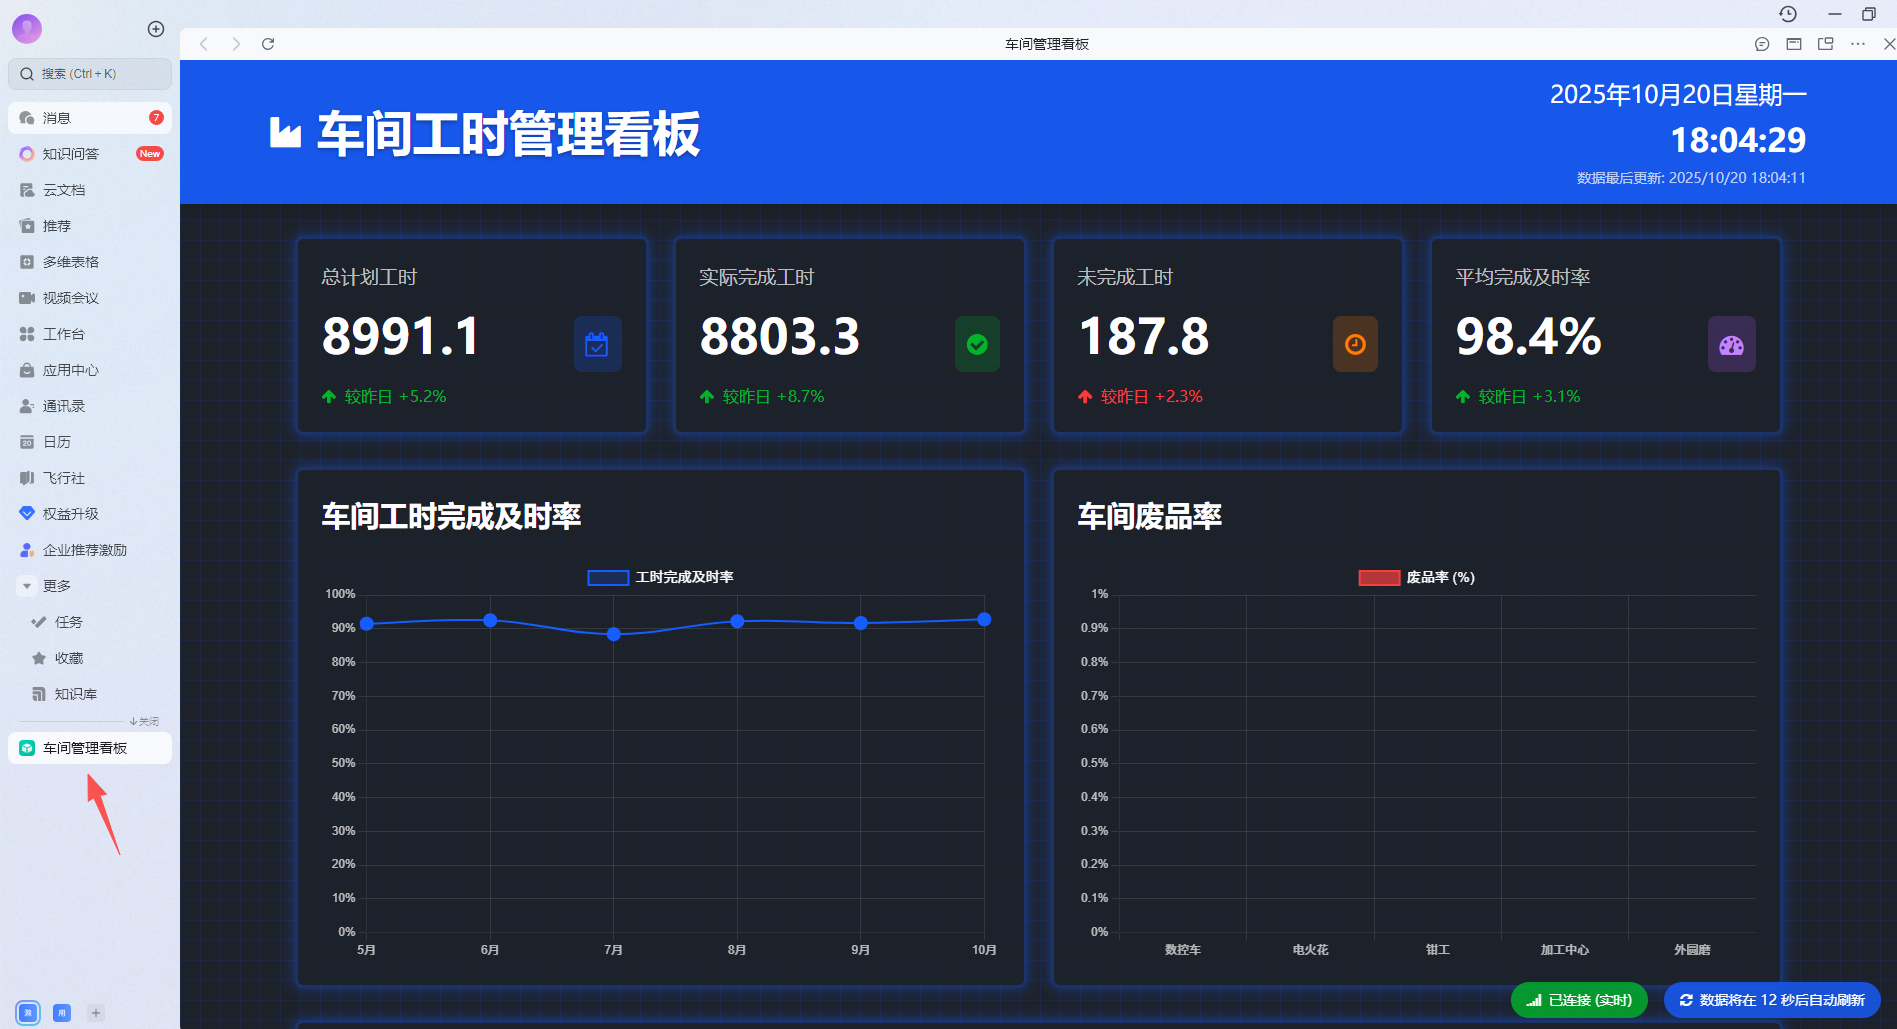Click the auto-refresh countdown button
Image resolution: width=1897 pixels, height=1029 pixels.
pyautogui.click(x=1772, y=1000)
